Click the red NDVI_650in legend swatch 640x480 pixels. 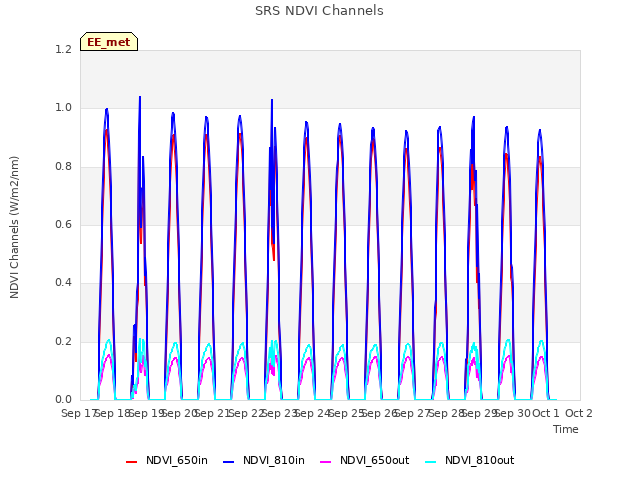click(x=131, y=462)
